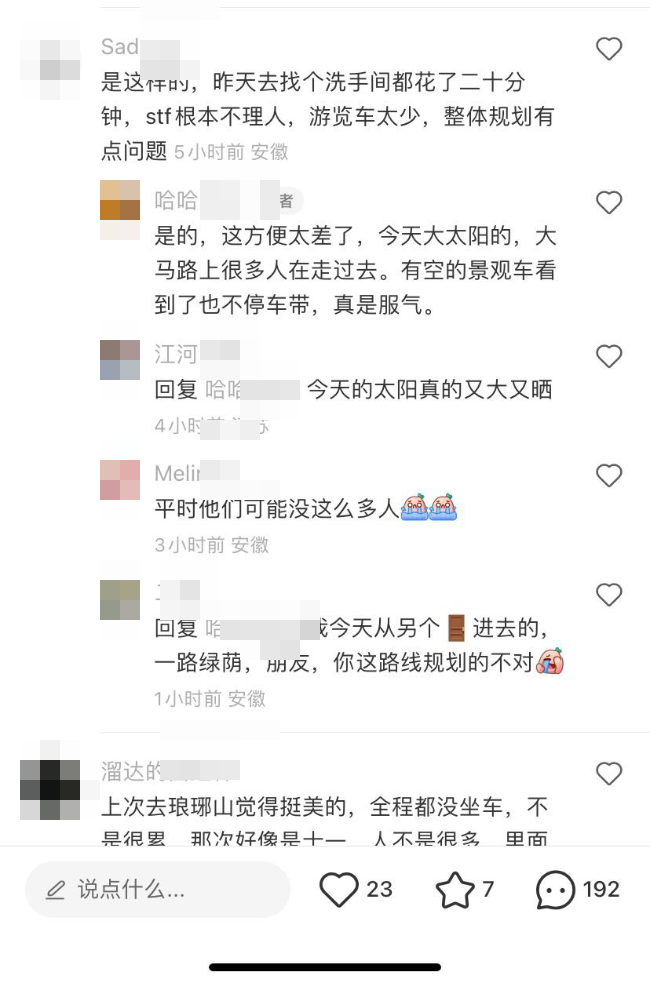Like the 琅琊山 comment
This screenshot has width=650, height=983.
[x=608, y=774]
